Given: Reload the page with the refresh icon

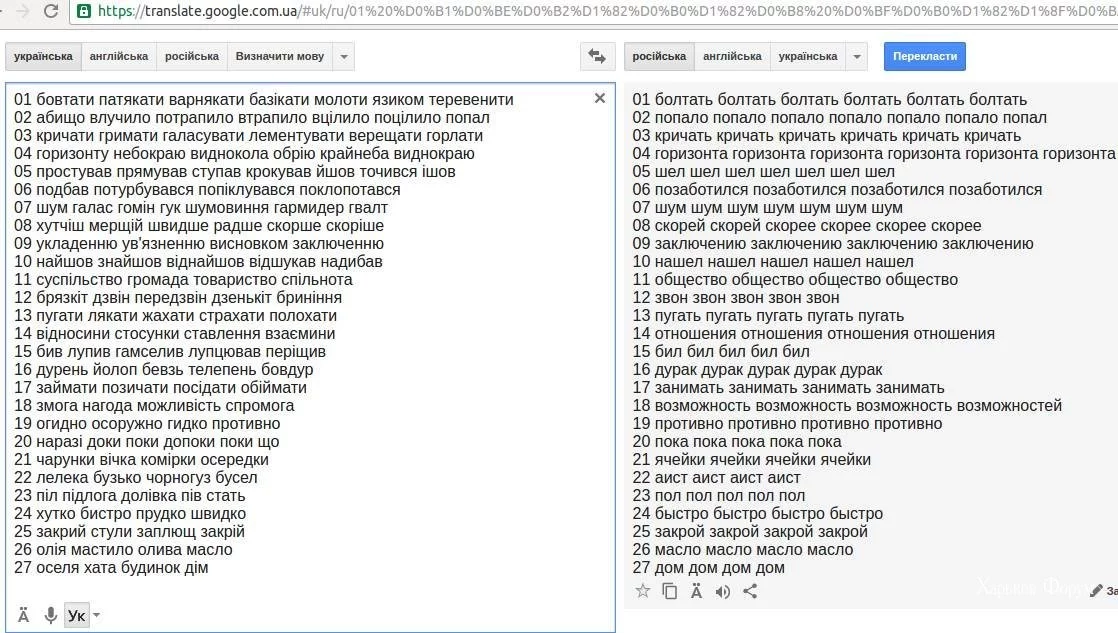Looking at the screenshot, I should 51,11.
